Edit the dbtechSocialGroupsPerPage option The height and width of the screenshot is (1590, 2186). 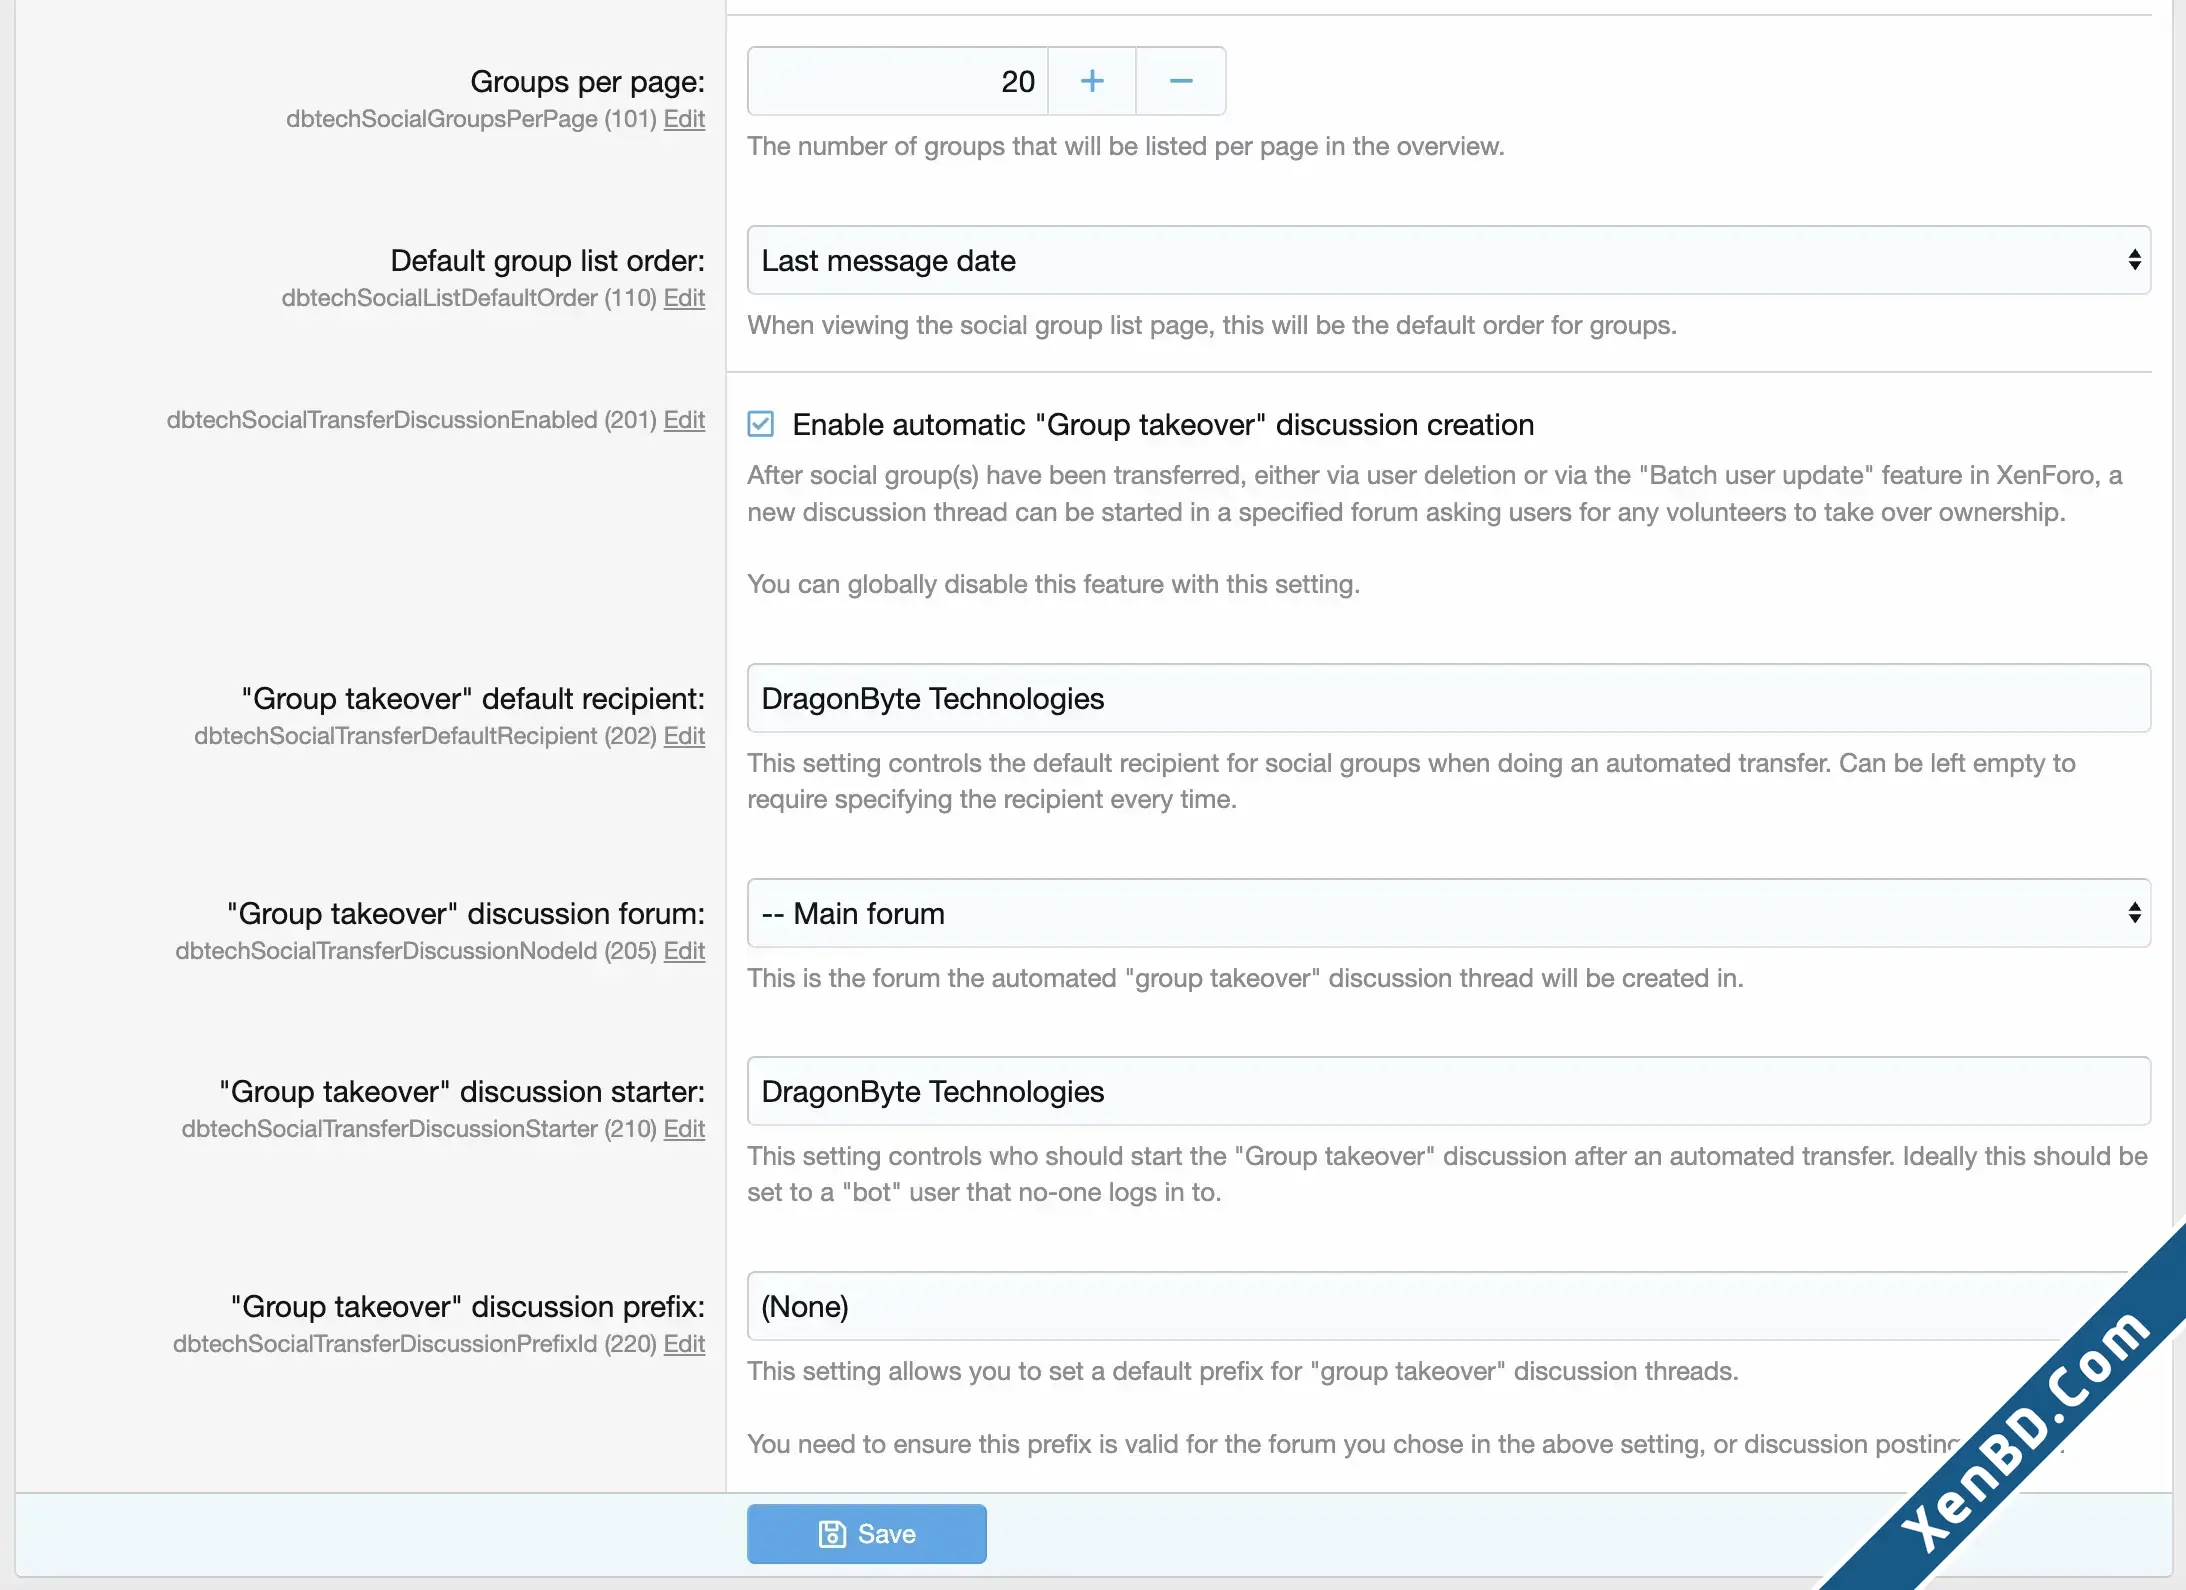pyautogui.click(x=684, y=119)
